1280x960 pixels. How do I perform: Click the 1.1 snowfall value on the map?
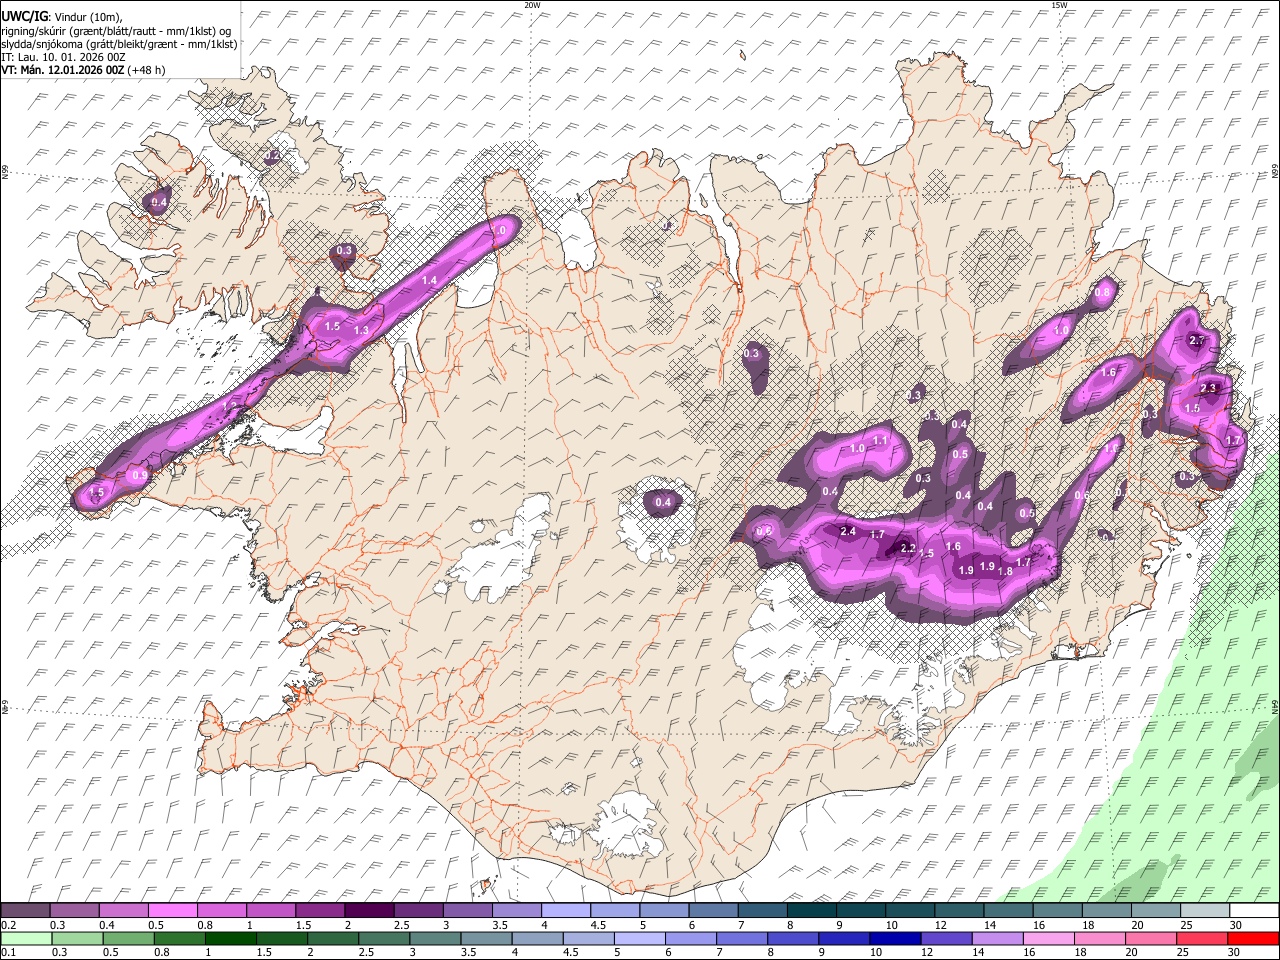(x=880, y=440)
